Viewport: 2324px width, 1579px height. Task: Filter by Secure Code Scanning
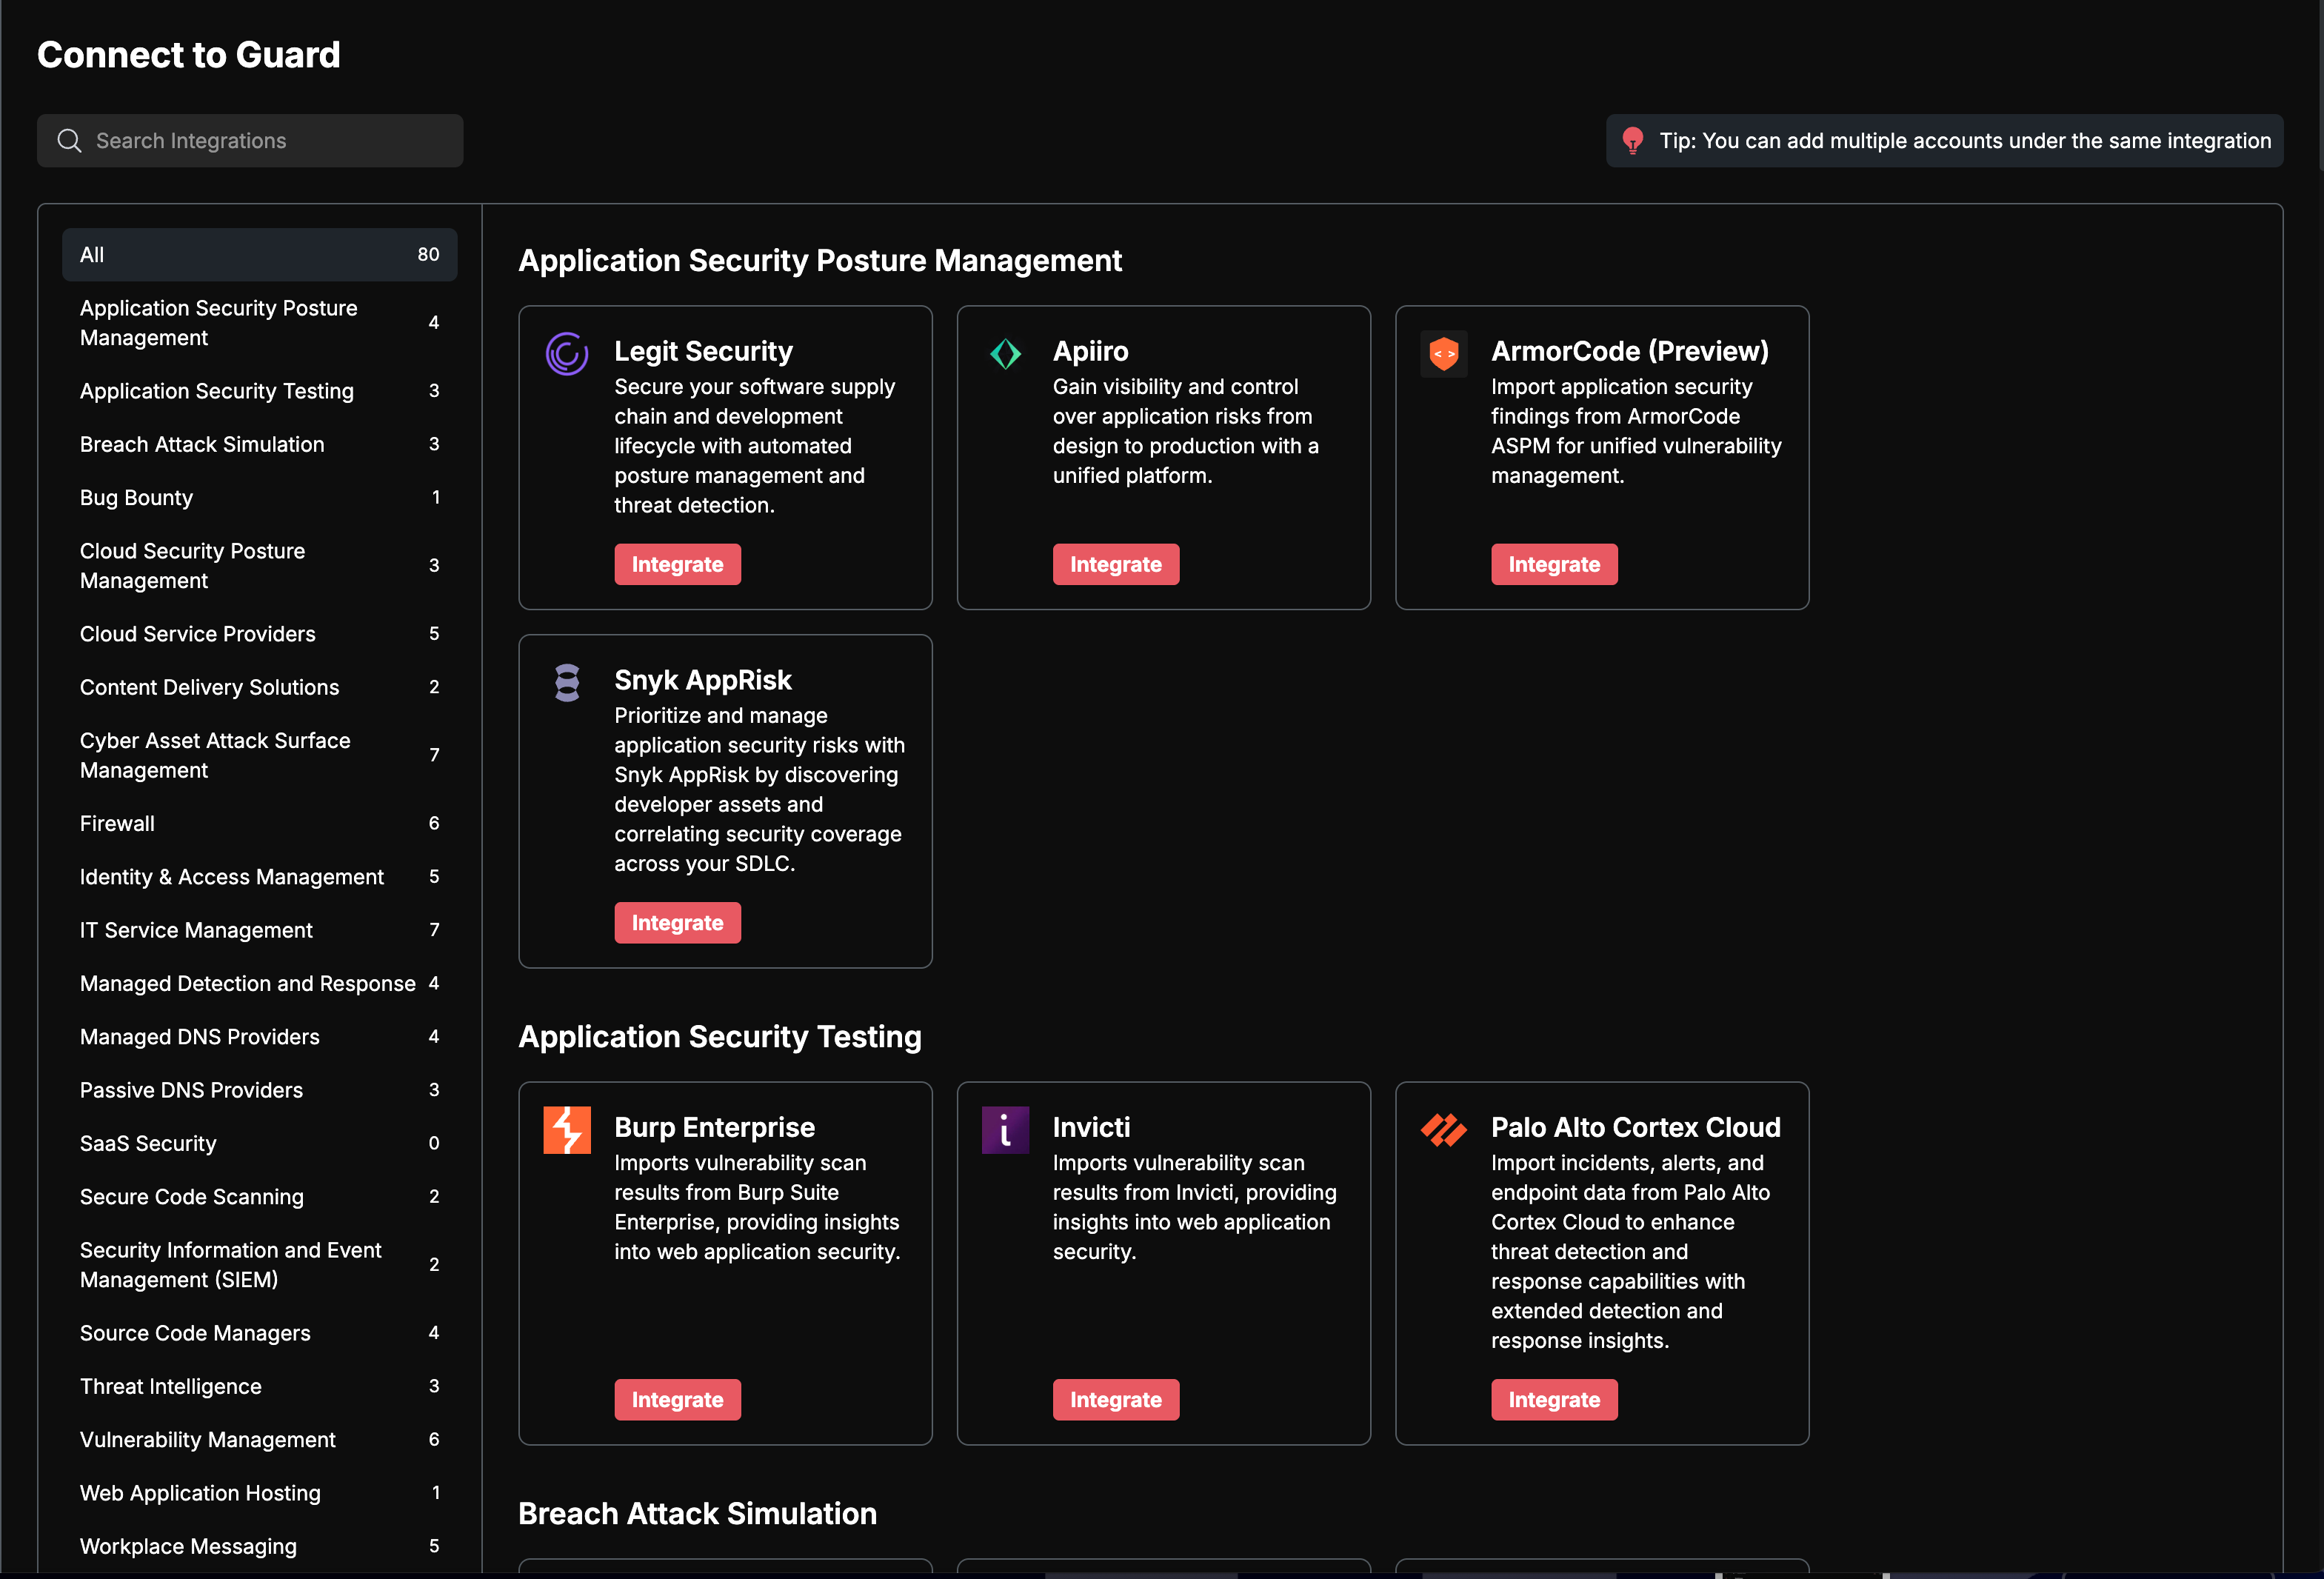(259, 1197)
